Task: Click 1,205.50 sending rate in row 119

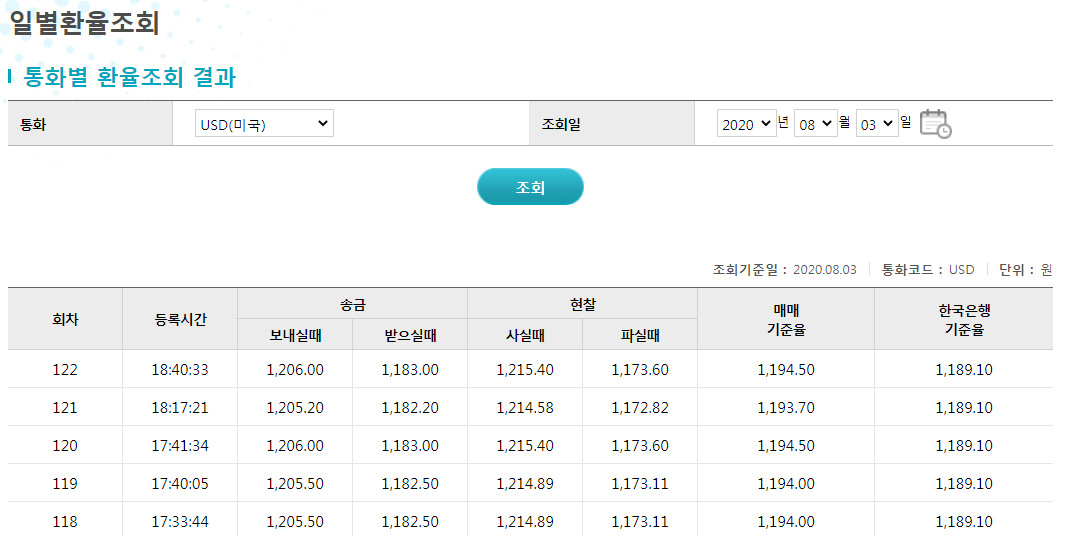Action: pyautogui.click(x=295, y=484)
